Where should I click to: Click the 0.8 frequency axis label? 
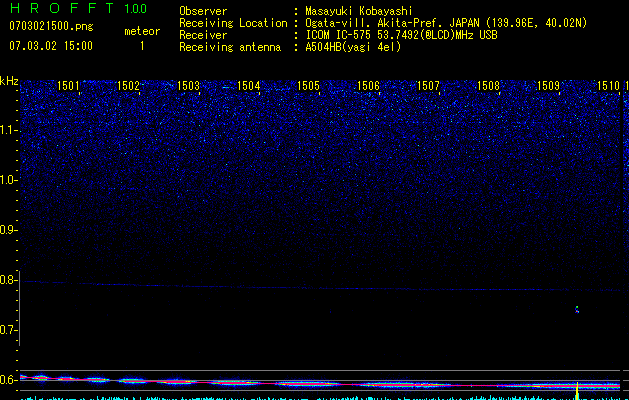(7, 280)
